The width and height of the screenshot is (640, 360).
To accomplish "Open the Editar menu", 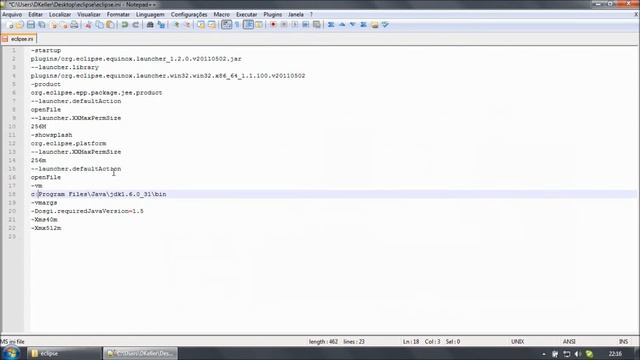I will (x=36, y=14).
